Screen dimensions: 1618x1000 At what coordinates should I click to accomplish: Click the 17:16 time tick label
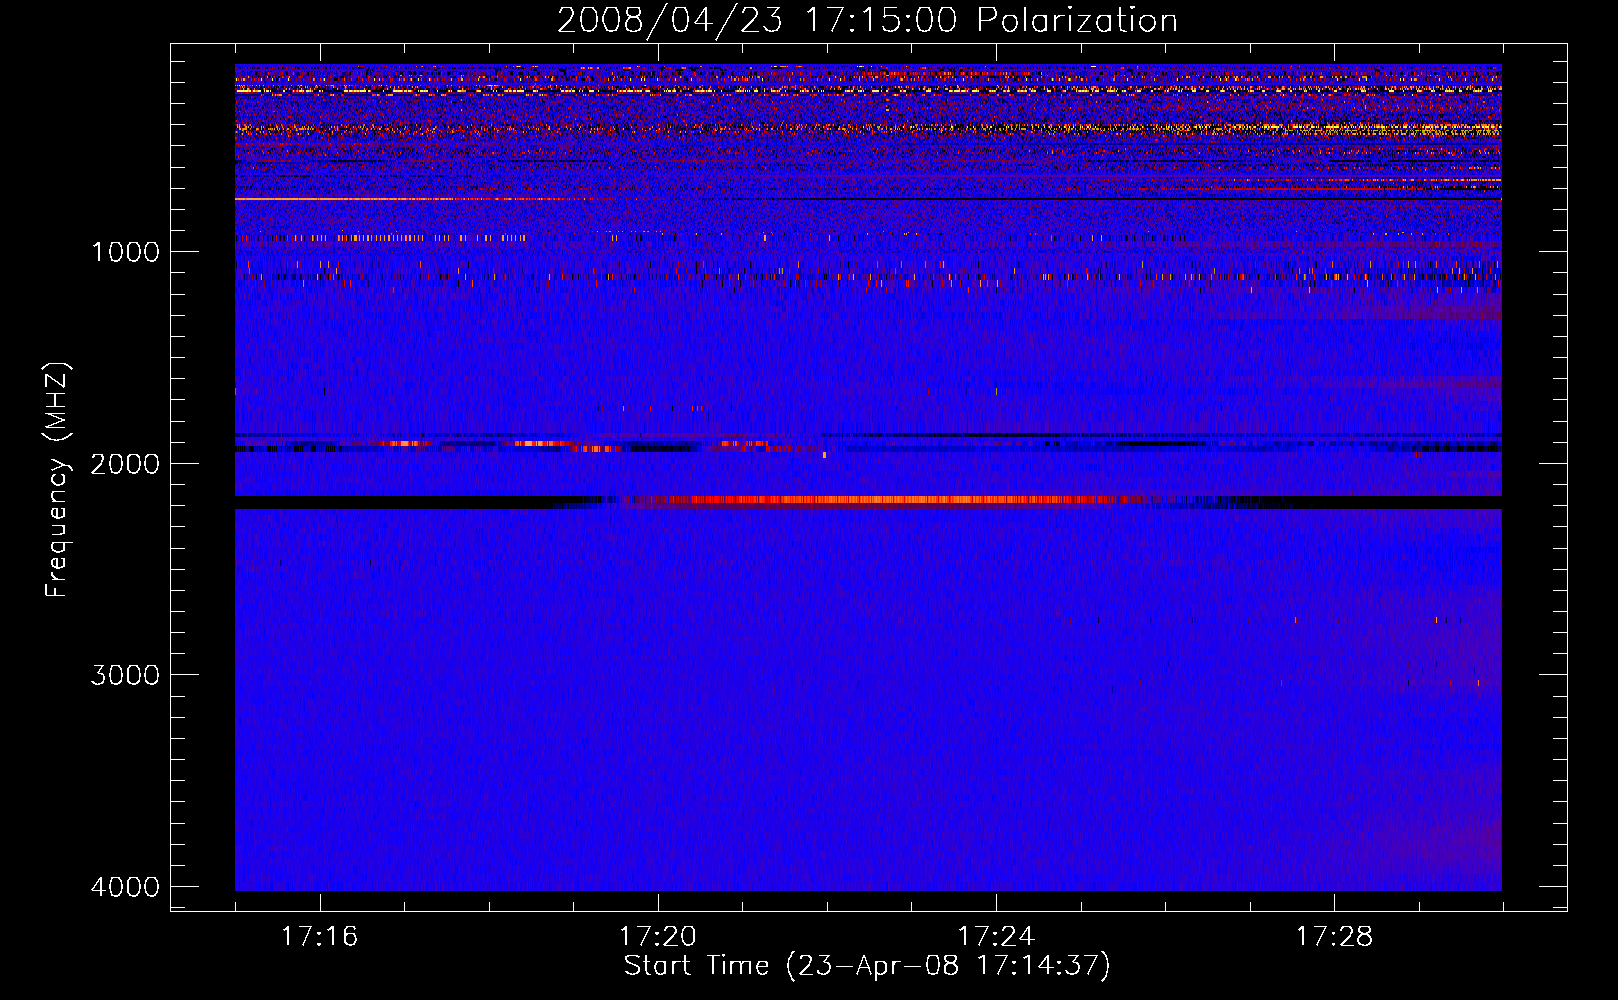tap(319, 937)
